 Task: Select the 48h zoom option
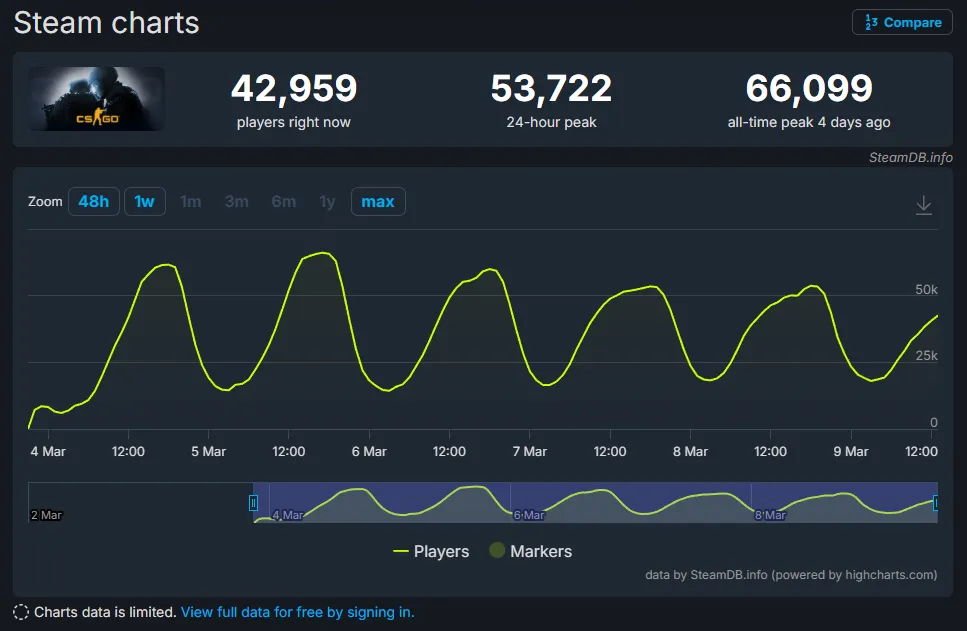coord(93,201)
